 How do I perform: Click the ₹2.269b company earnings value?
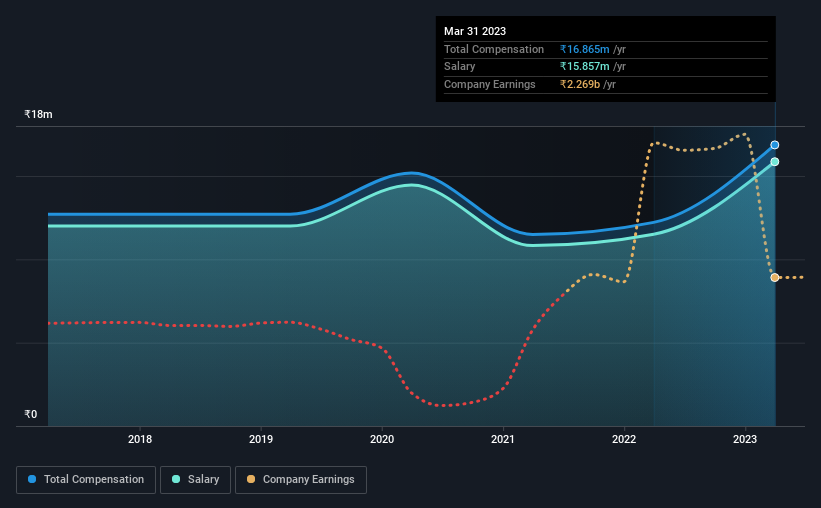pyautogui.click(x=580, y=84)
